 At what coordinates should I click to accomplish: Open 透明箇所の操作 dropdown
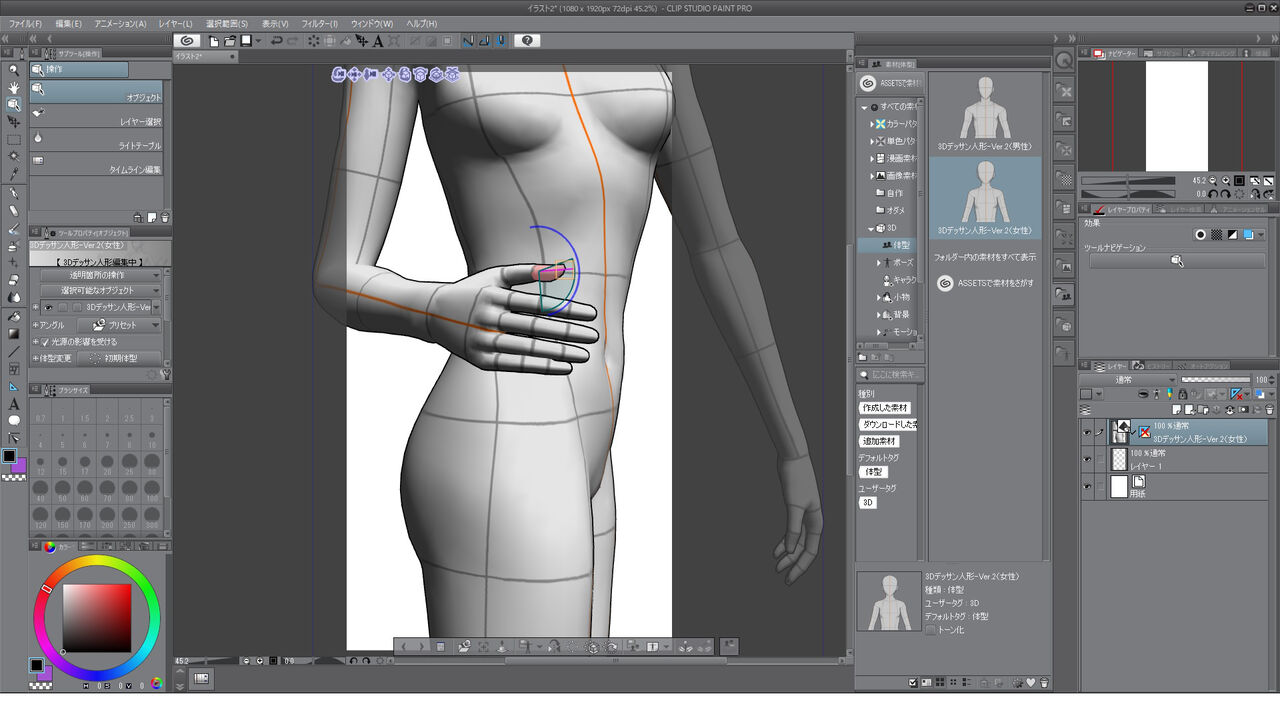(101, 275)
